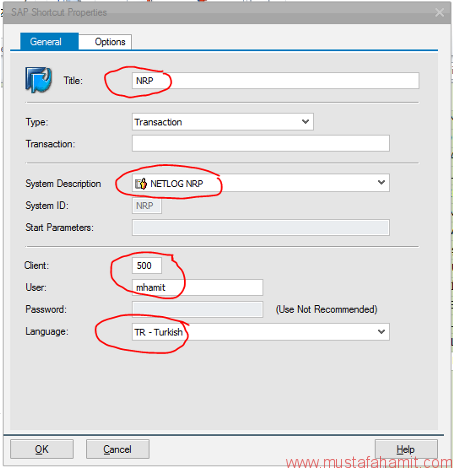453x468 pixels.
Task: Click the Transaction value in Type combo box
Action: pyautogui.click(x=158, y=122)
